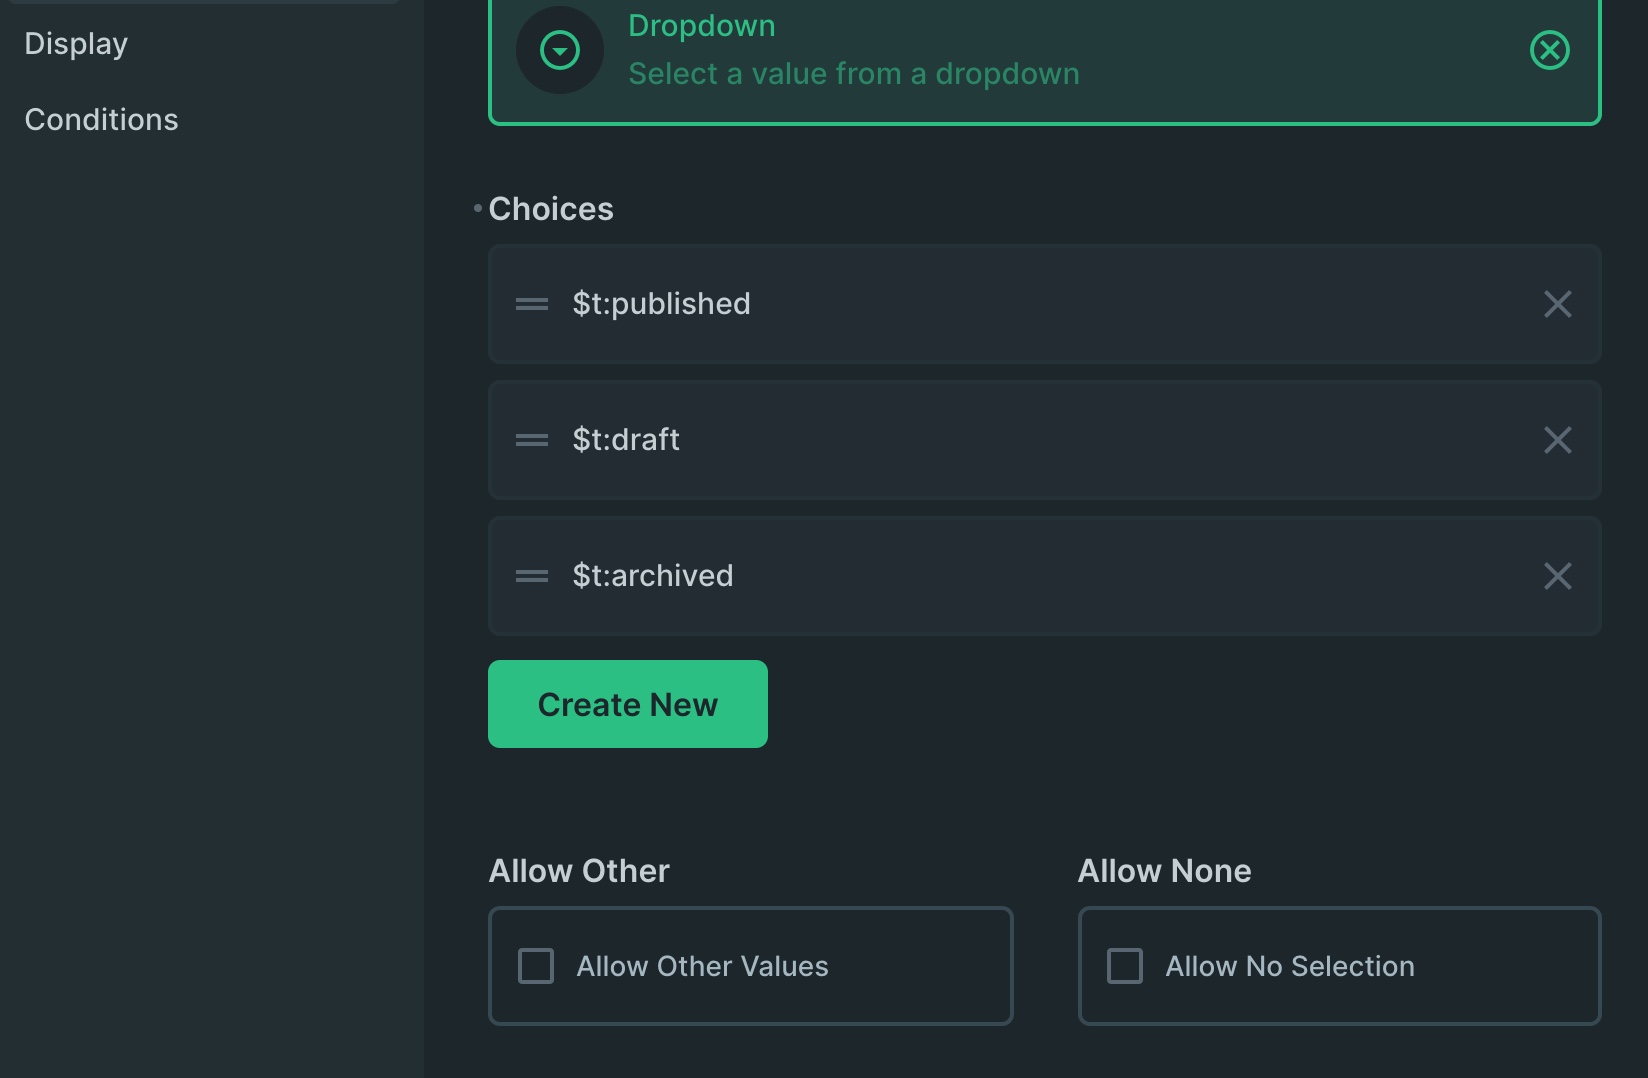Delete the $t:published choice
This screenshot has height=1078, width=1648.
[1557, 304]
